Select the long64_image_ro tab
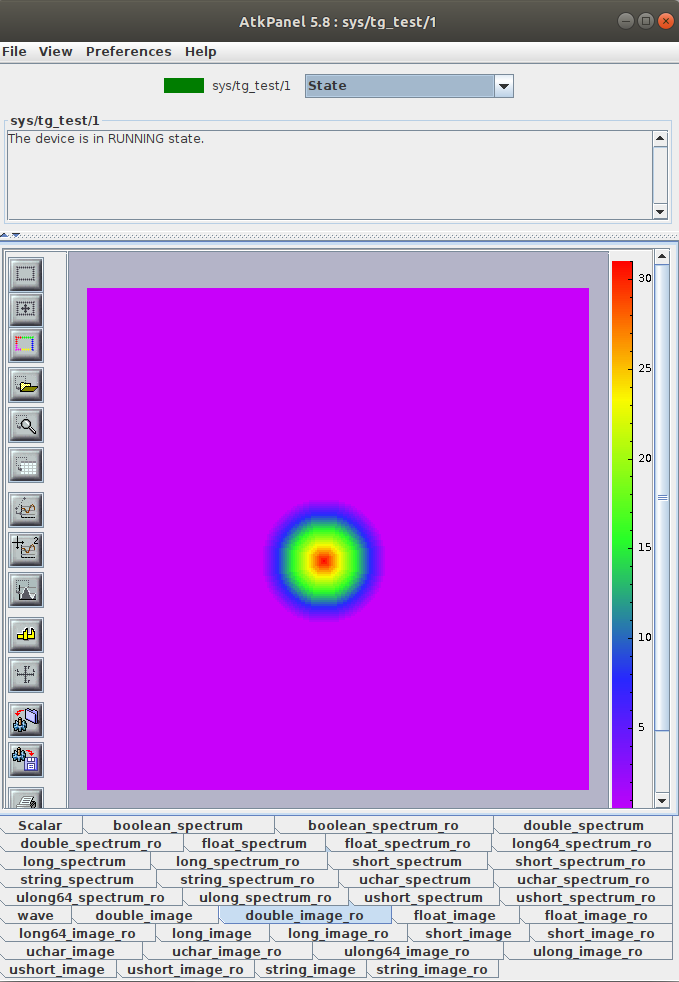The image size is (679, 982). pyautogui.click(x=77, y=934)
